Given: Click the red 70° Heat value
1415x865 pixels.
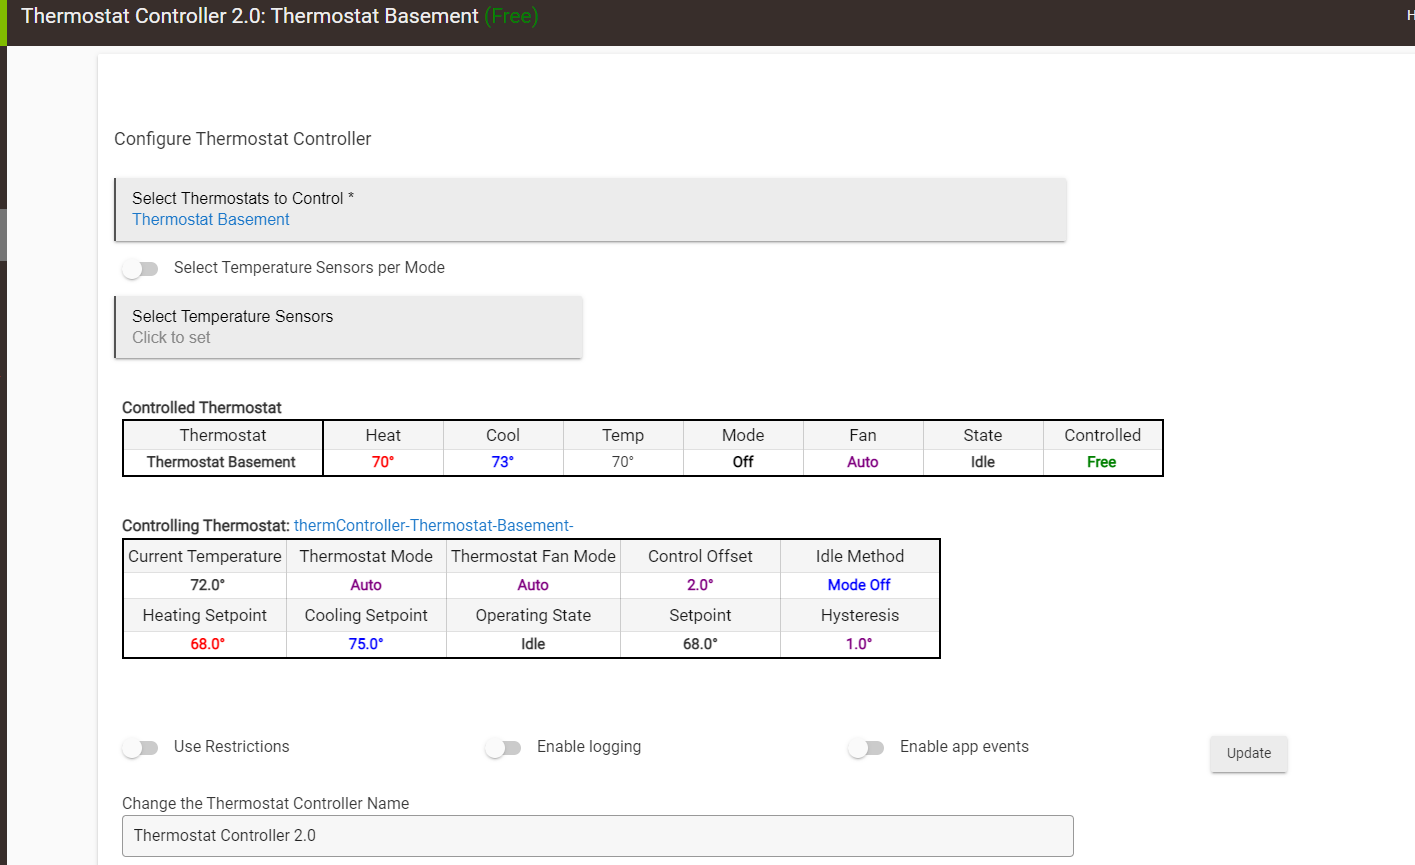Looking at the screenshot, I should 383,462.
